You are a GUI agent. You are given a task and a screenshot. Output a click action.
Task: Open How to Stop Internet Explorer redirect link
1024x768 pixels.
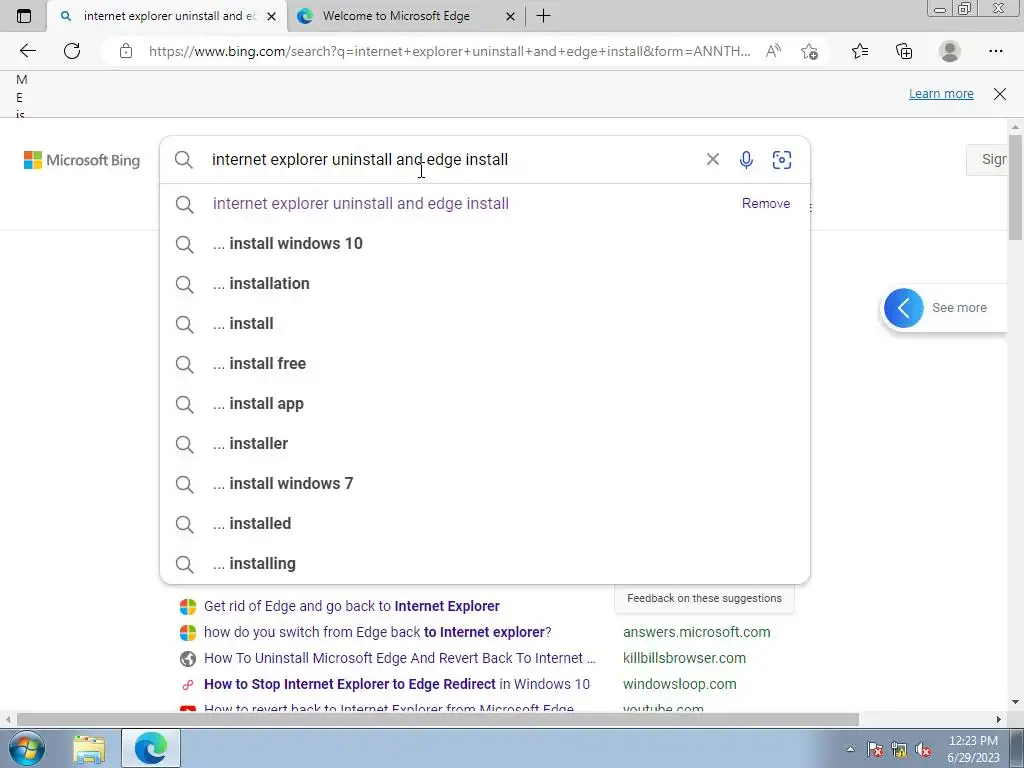[x=396, y=684]
